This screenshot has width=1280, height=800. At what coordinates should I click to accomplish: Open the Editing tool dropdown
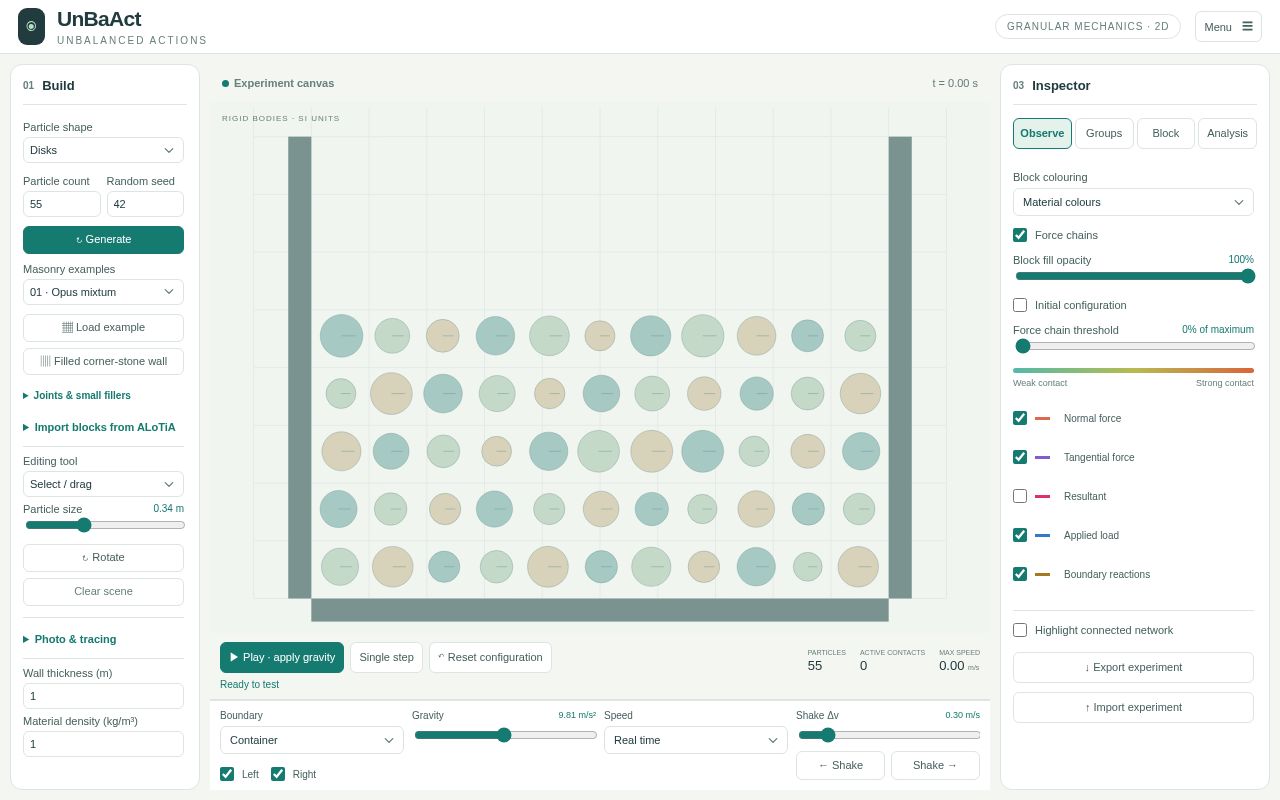click(103, 484)
